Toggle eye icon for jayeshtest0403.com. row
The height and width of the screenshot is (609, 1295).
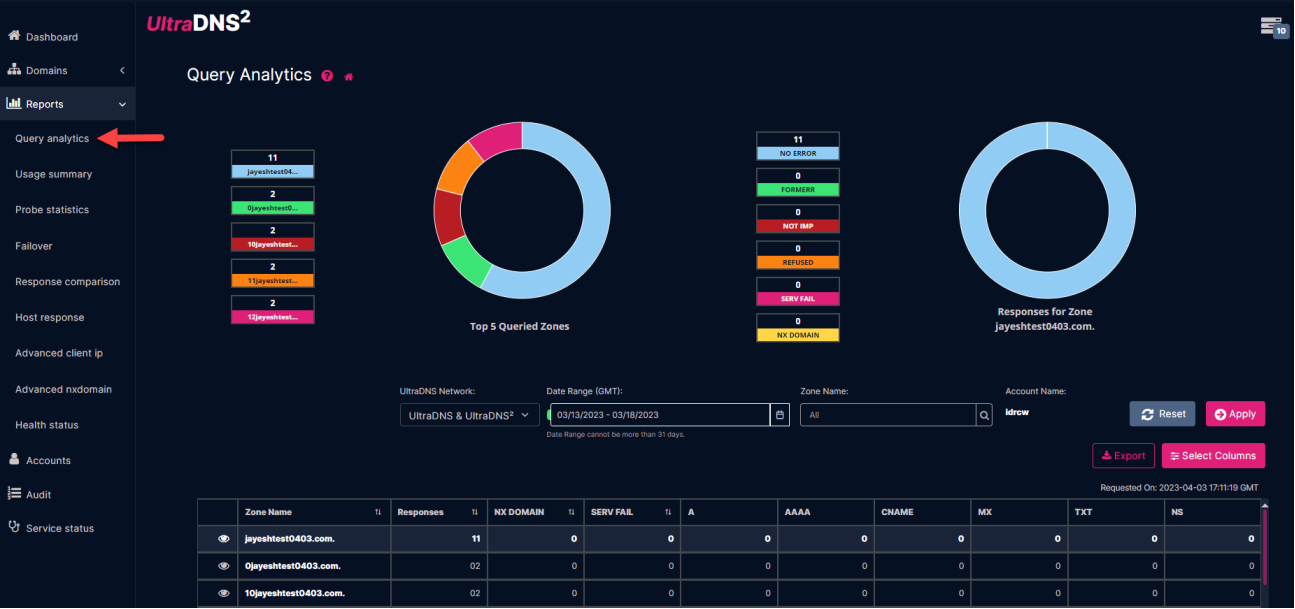pos(224,538)
